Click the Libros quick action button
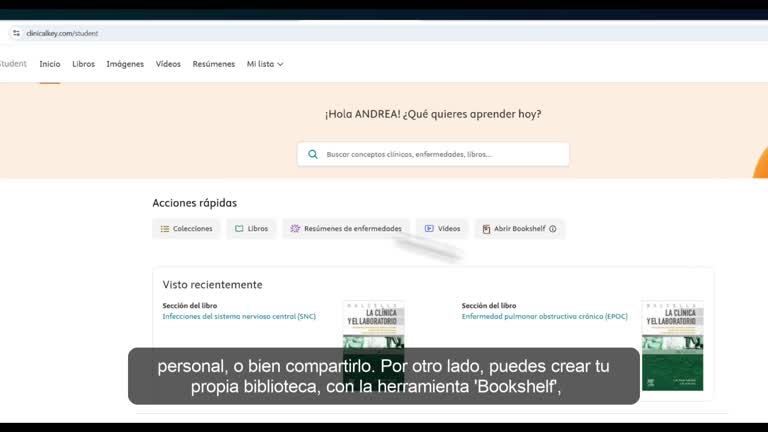Image resolution: width=768 pixels, height=432 pixels. click(x=251, y=229)
